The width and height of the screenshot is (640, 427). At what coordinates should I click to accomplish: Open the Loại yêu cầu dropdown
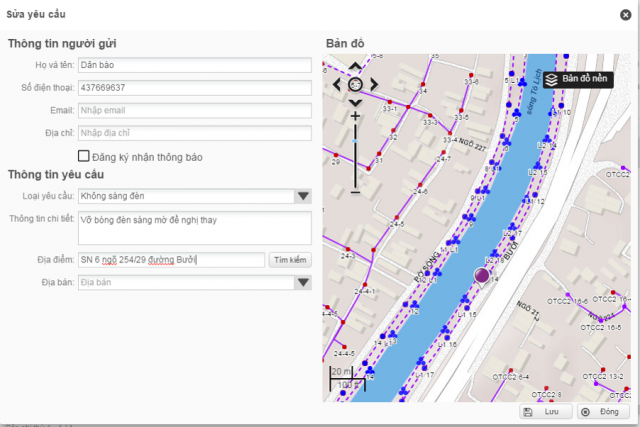(304, 196)
